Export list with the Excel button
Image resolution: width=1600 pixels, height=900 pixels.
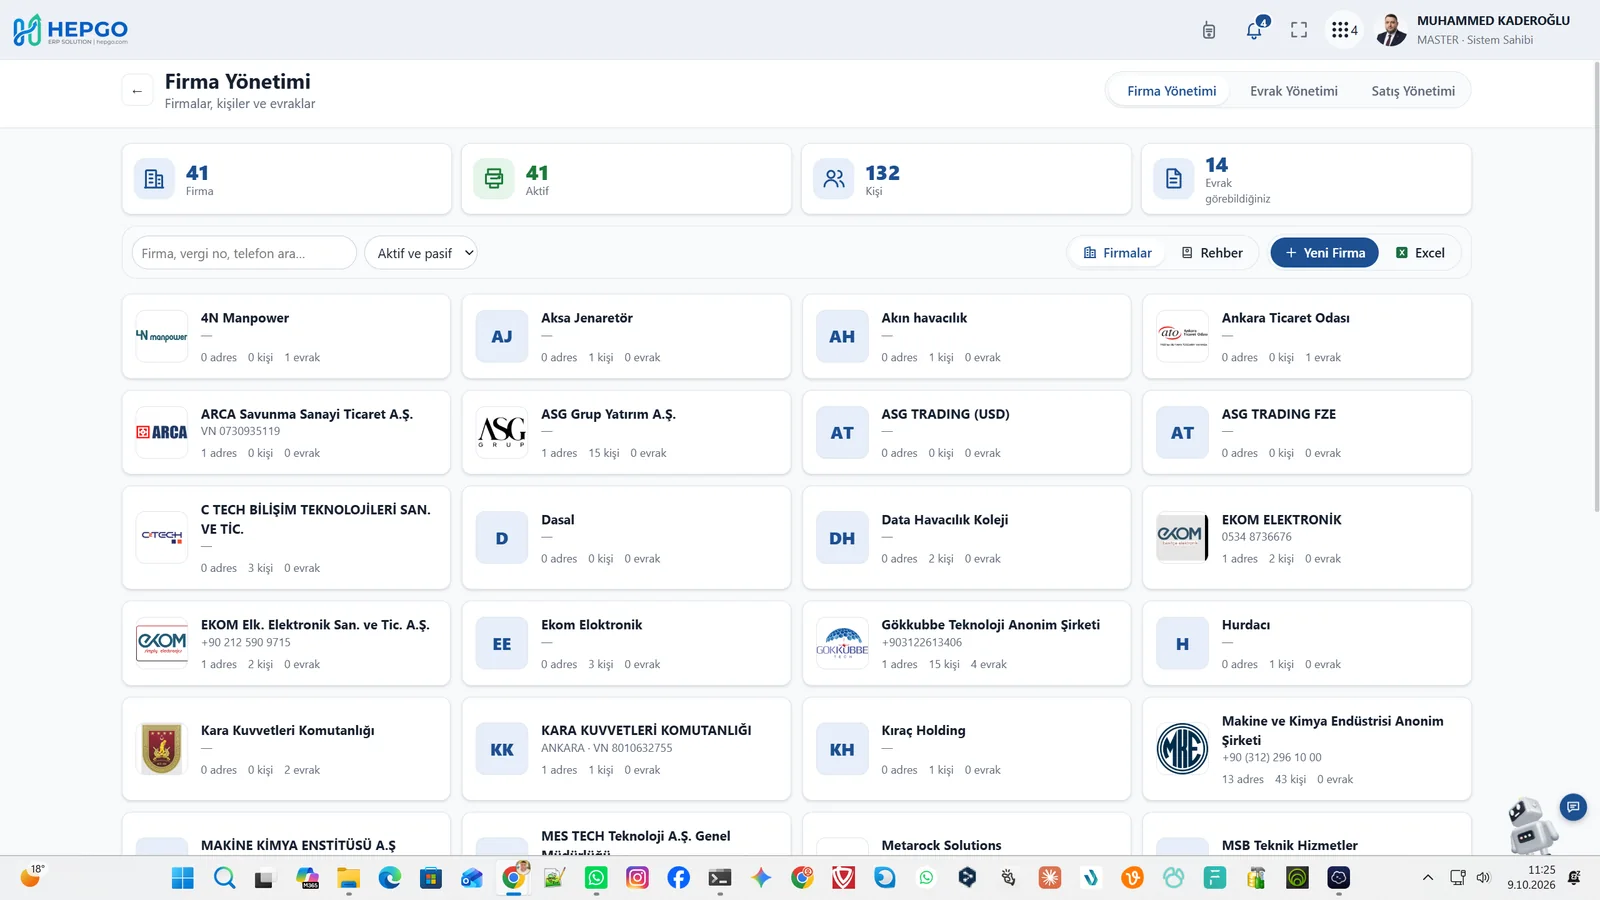point(1420,253)
